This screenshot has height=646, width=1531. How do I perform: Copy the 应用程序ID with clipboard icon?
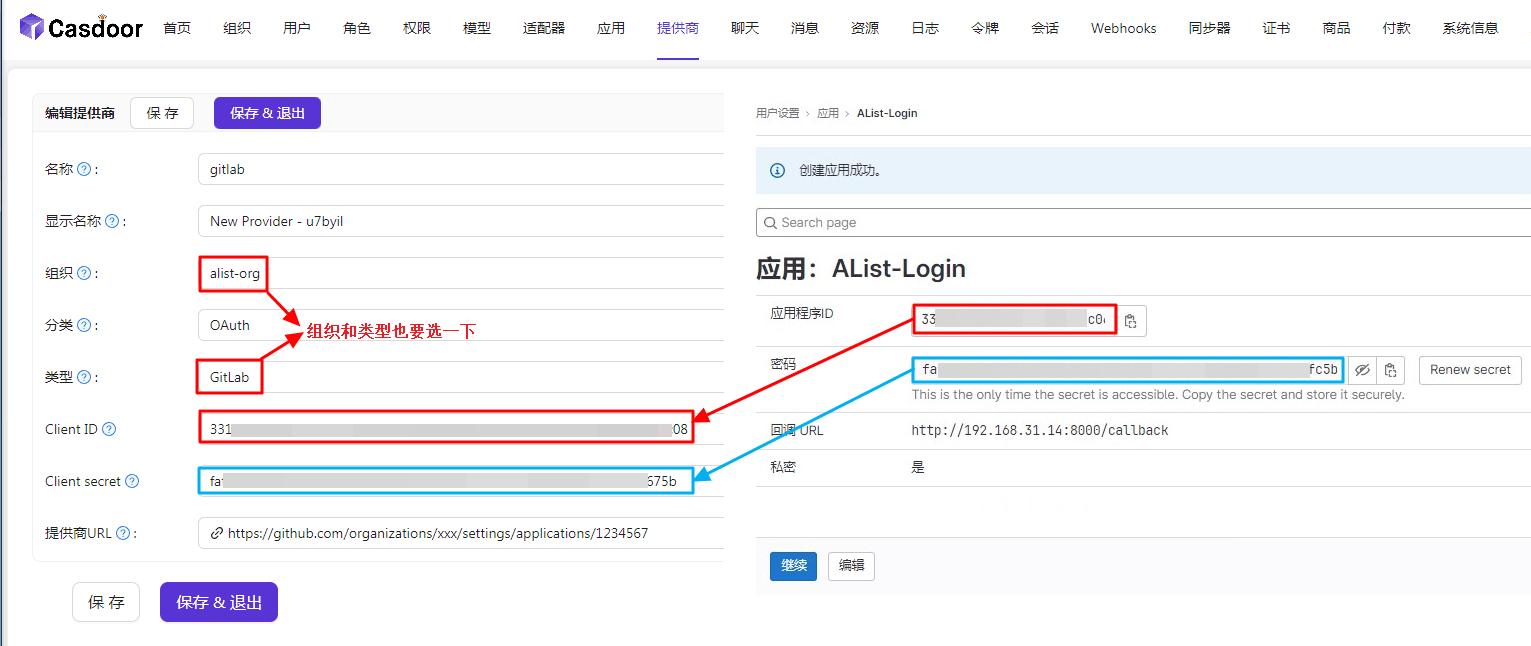1130,320
